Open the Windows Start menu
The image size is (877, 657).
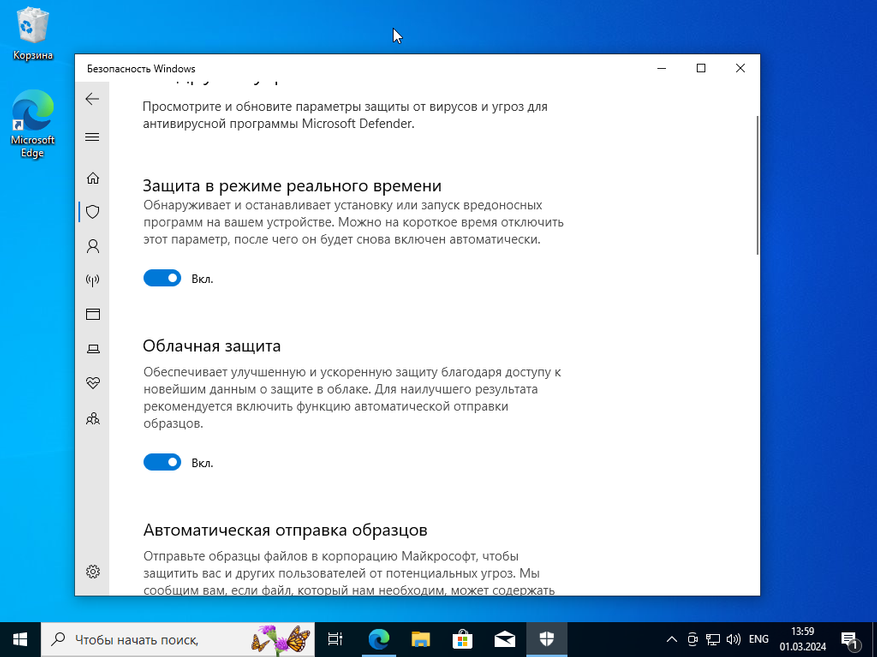[20, 639]
